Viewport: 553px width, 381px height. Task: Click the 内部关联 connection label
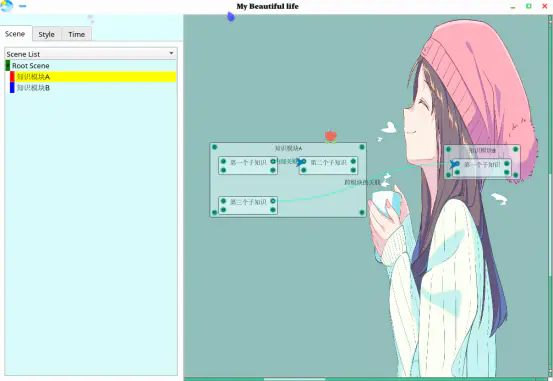point(286,161)
